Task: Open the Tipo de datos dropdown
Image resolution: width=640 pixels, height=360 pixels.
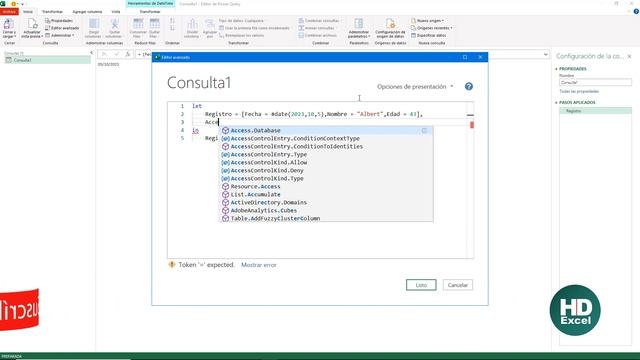Action: pos(241,20)
